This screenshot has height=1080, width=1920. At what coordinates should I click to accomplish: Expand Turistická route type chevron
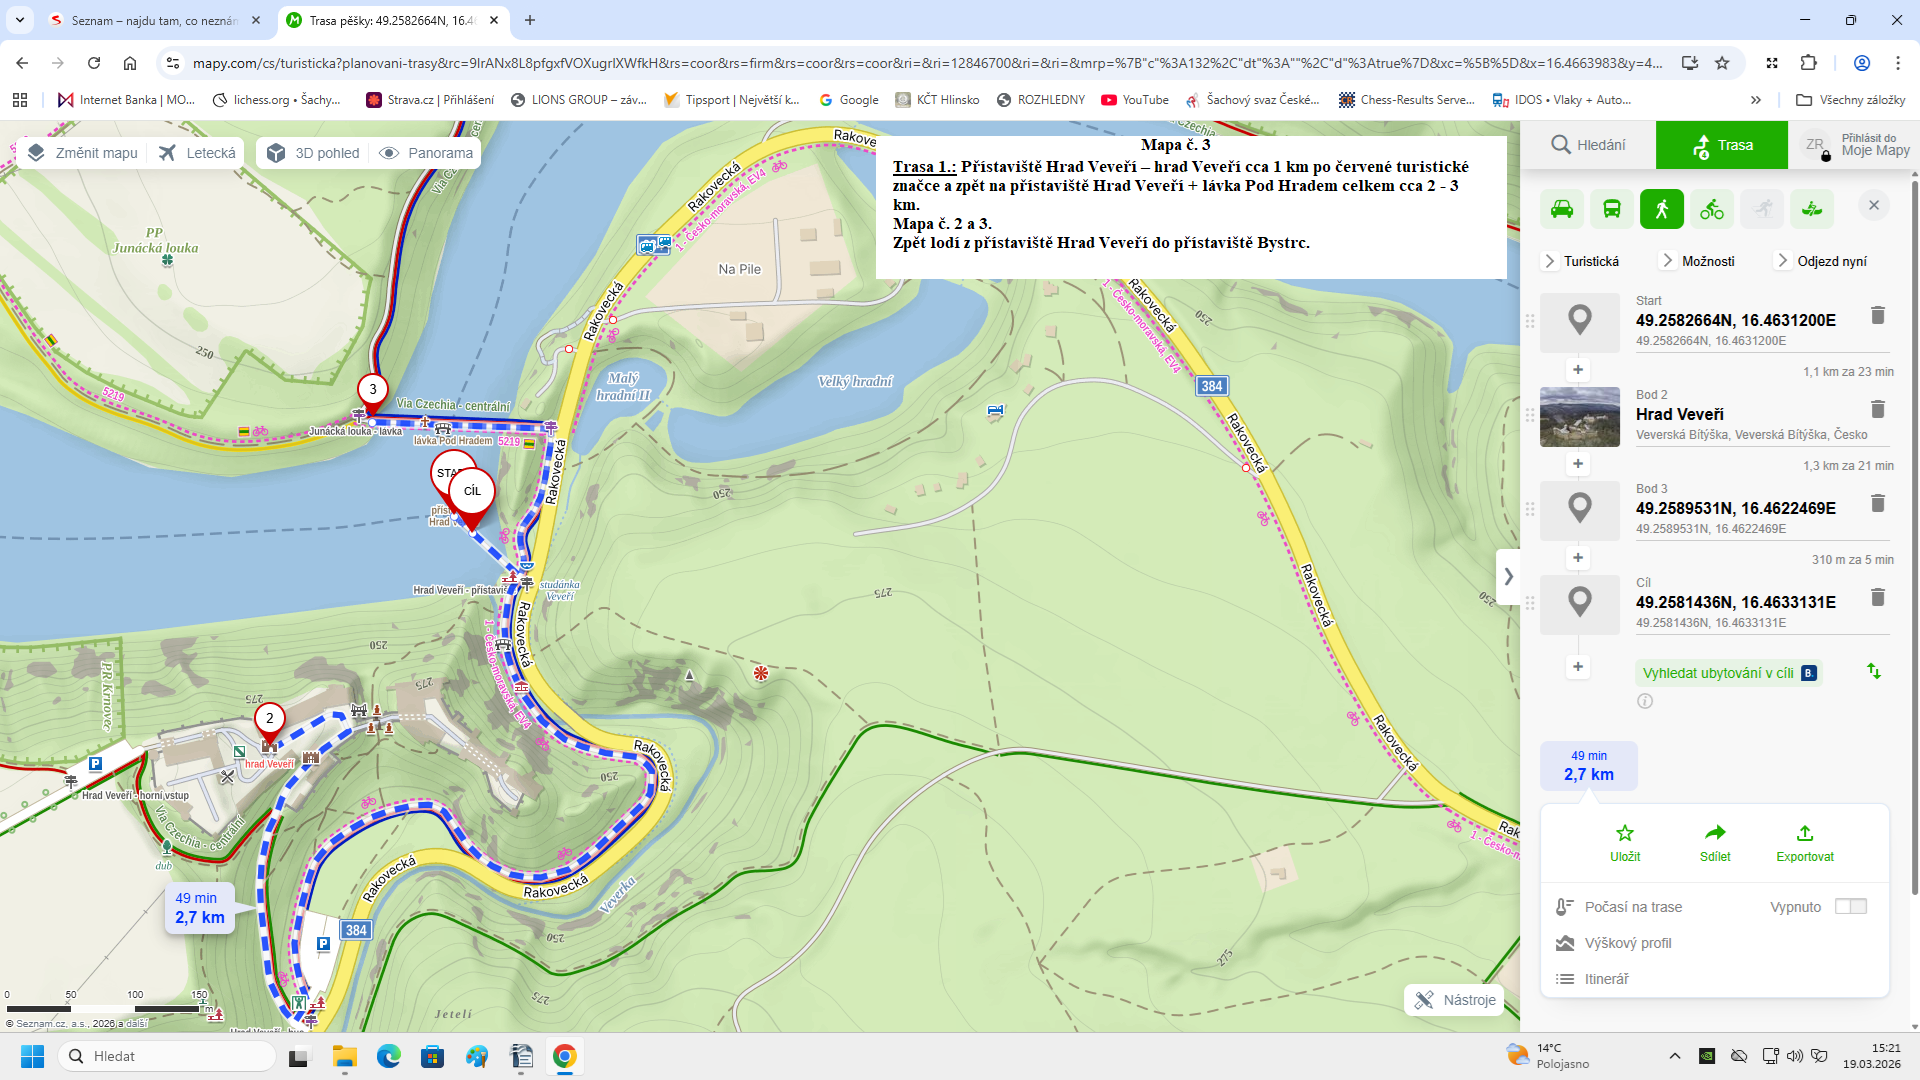pos(1550,261)
